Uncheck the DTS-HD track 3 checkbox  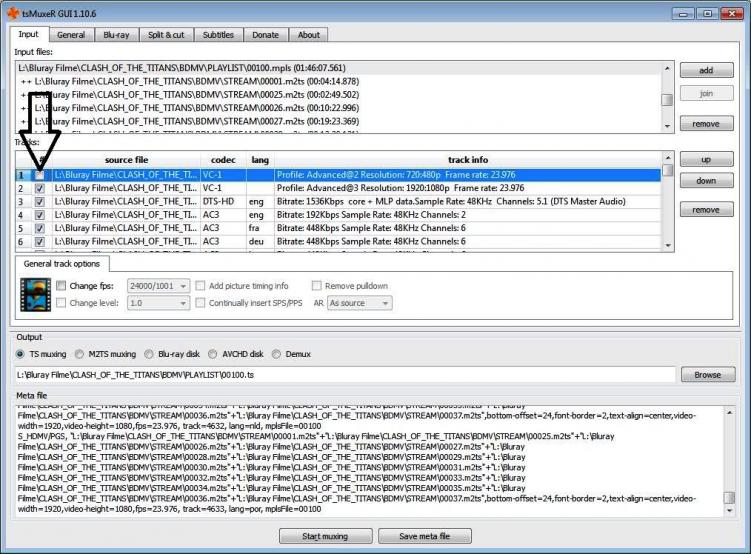tap(39, 201)
